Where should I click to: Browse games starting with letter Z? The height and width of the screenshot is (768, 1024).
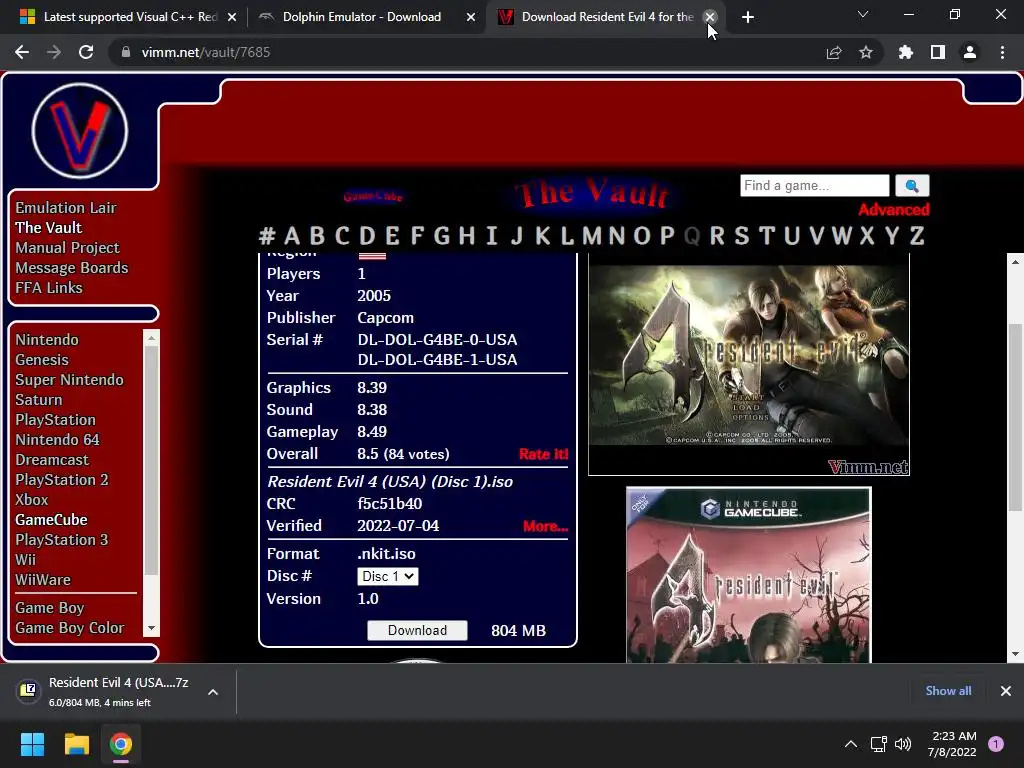[917, 235]
